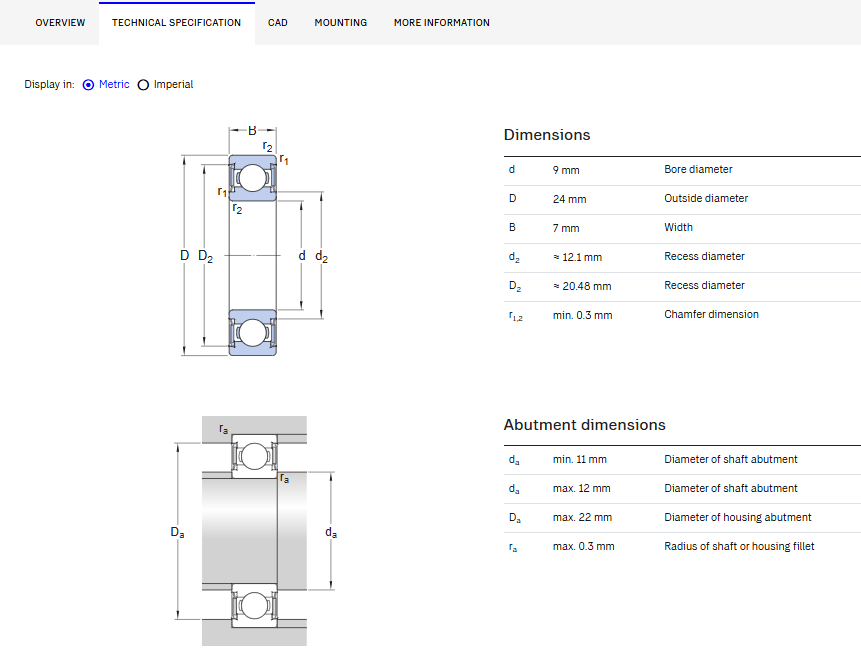Viewport: 861px width, 653px height.
Task: Click the min. 0.3 mm chamfer value
Action: [x=582, y=315]
